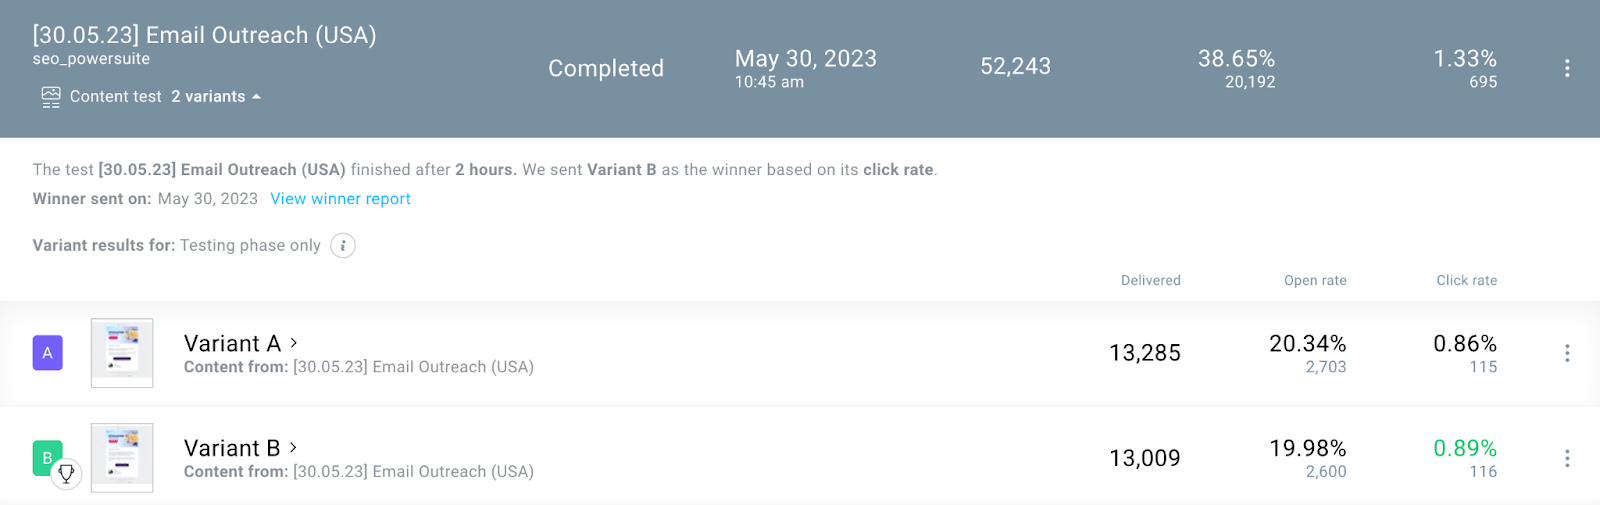Click the campaign's 38.65% open rate figure
Image resolution: width=1600 pixels, height=505 pixels.
[x=1237, y=59]
